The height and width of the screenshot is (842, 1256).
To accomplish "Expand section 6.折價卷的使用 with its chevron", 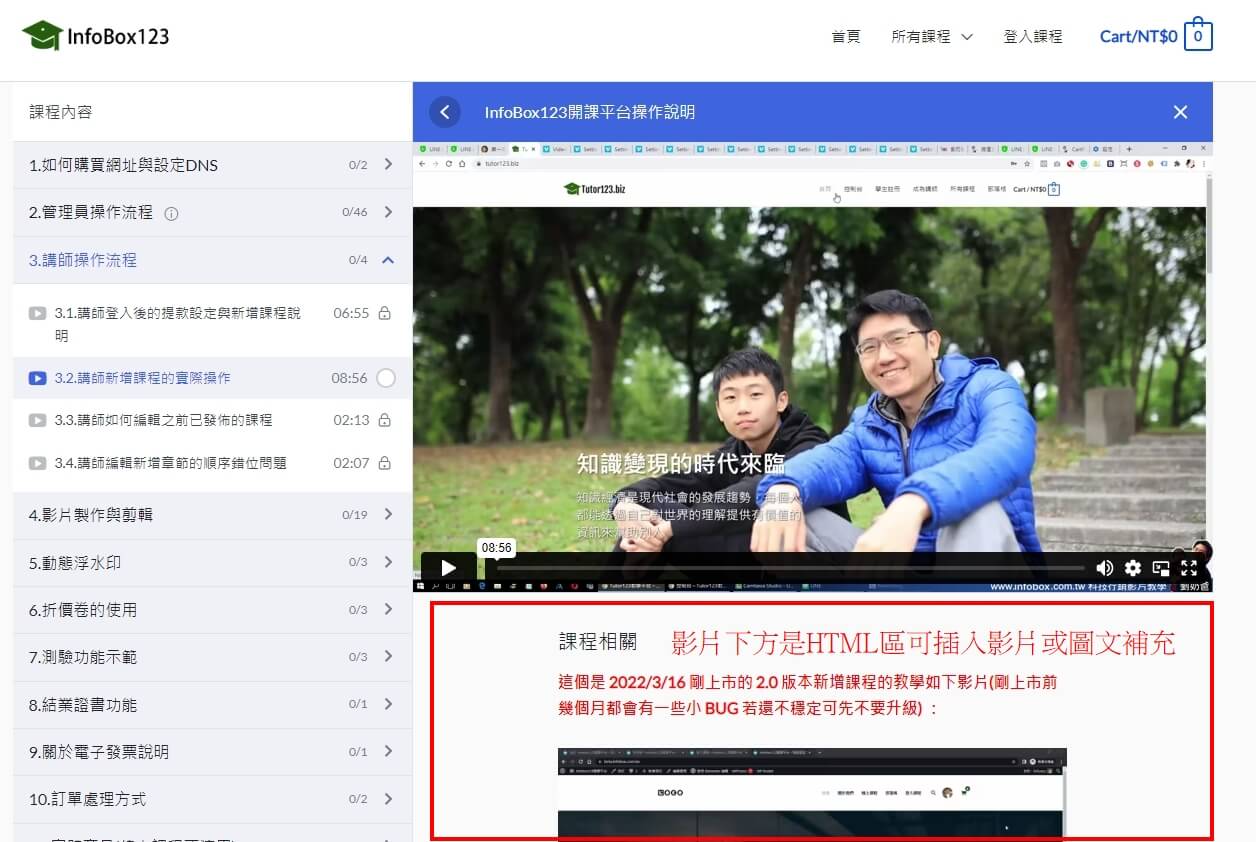I will tap(388, 610).
